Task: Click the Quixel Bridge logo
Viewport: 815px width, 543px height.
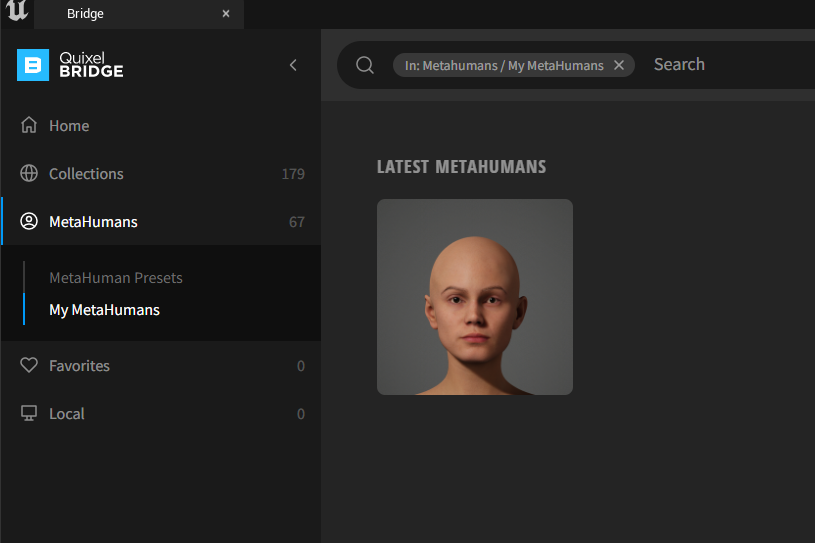Action: [x=70, y=65]
